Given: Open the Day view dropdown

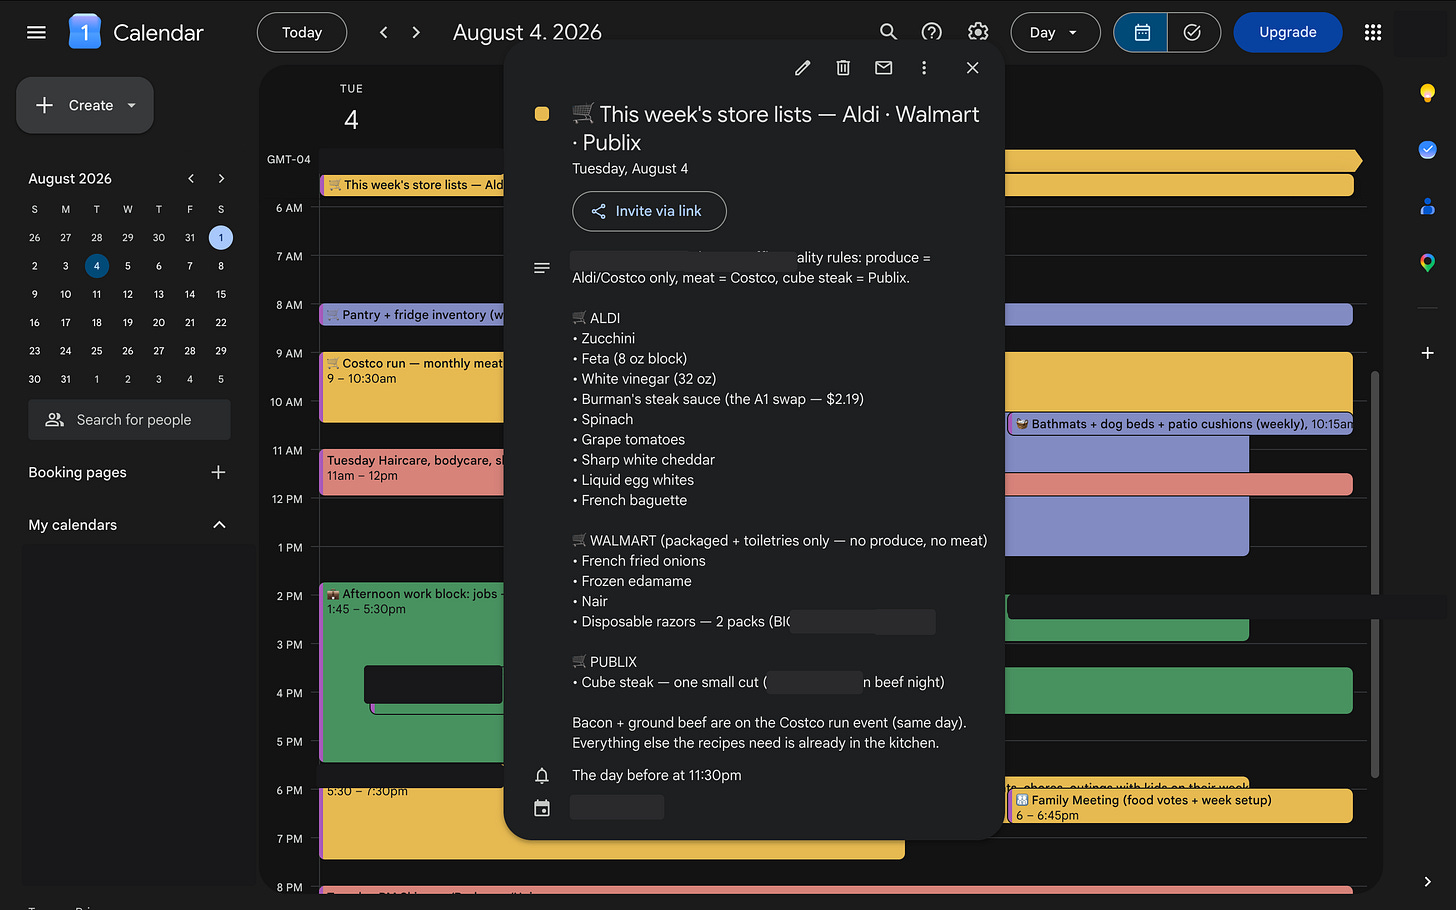Looking at the screenshot, I should point(1055,32).
